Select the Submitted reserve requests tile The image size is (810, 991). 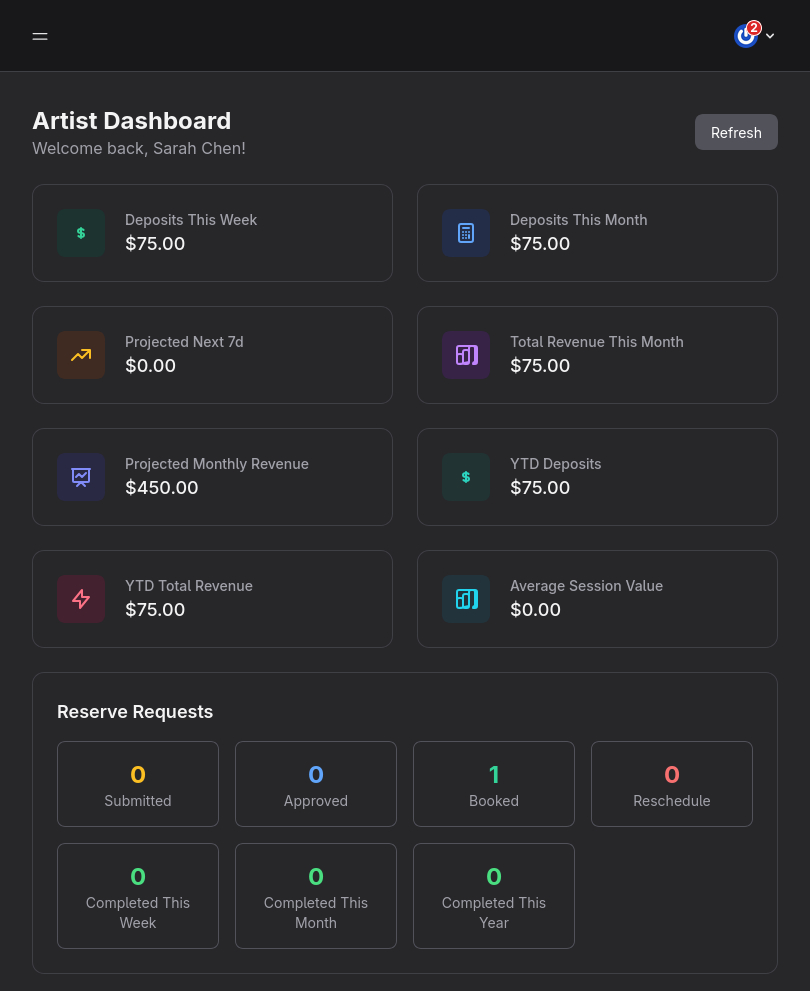click(x=138, y=784)
